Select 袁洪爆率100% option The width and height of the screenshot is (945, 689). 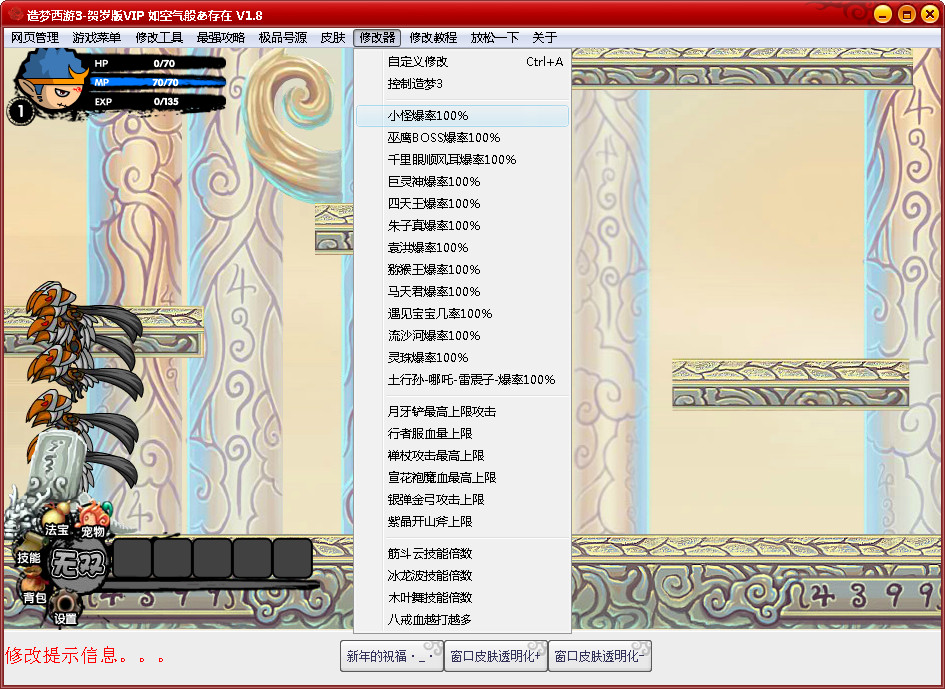(x=462, y=248)
